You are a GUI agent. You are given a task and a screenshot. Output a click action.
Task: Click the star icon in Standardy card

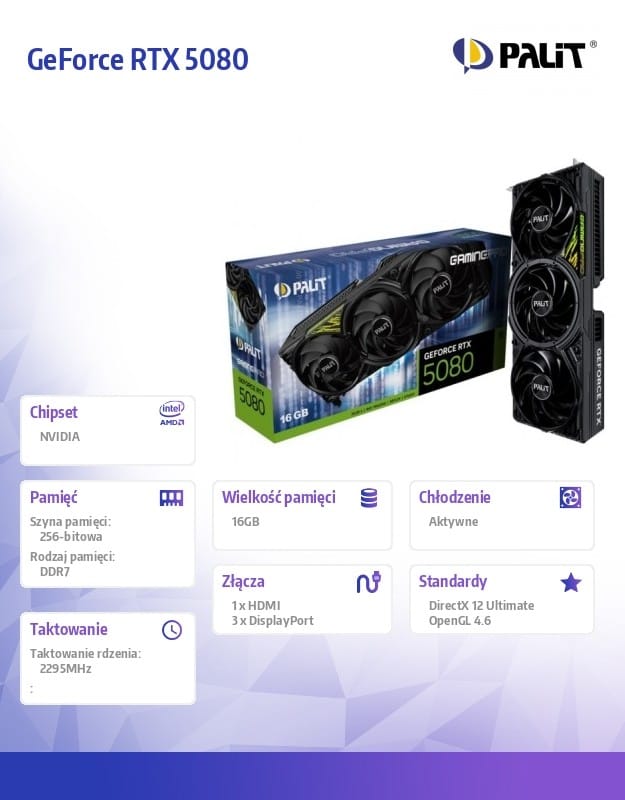[570, 582]
